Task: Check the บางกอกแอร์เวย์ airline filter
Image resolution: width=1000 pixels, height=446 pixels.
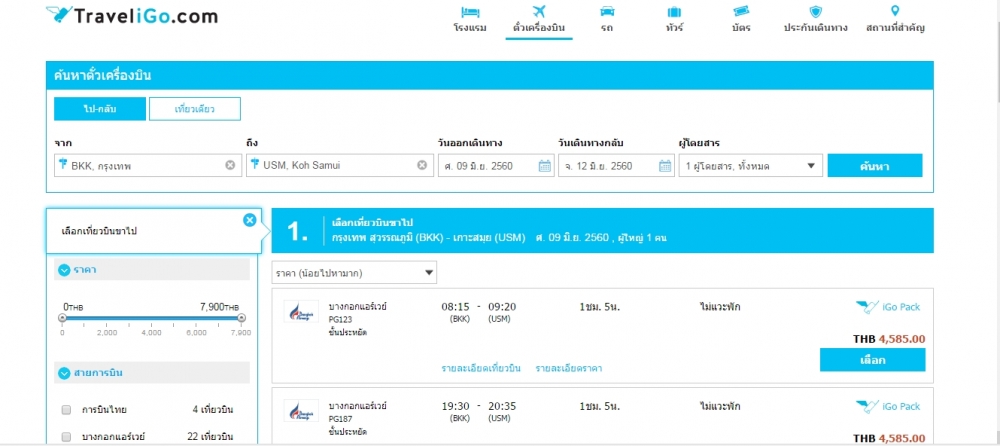Action: tap(67, 437)
